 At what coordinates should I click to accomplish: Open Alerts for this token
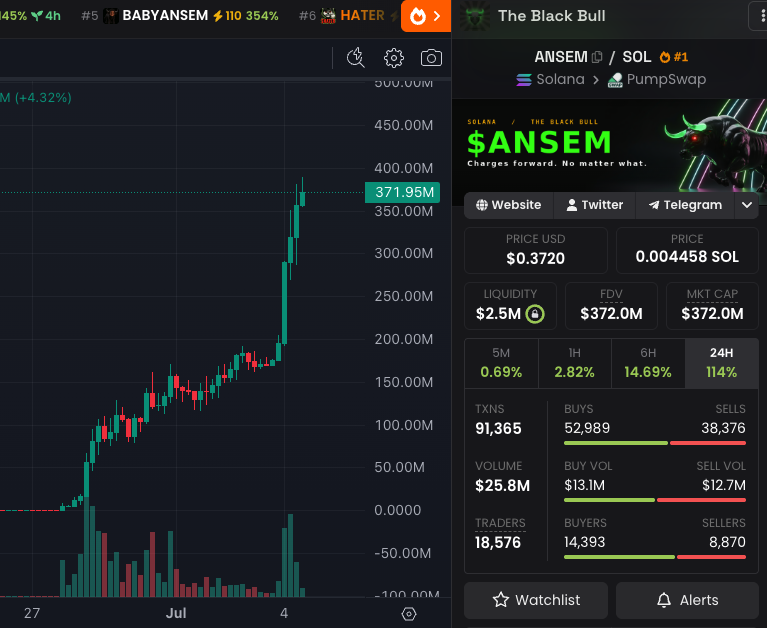(687, 600)
